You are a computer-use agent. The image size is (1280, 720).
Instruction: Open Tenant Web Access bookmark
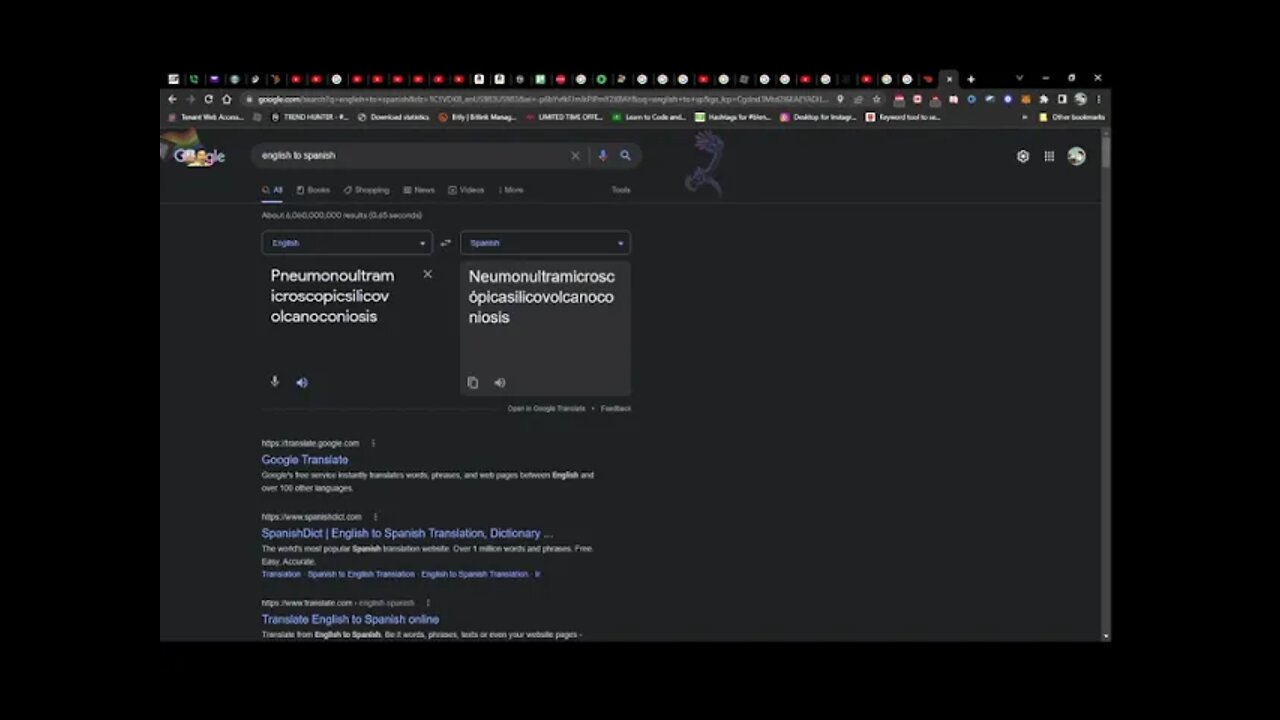click(206, 117)
